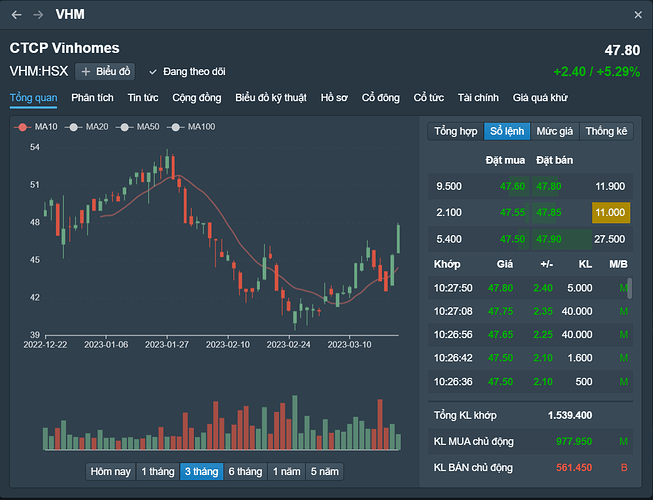This screenshot has width=653, height=500.
Task: Close the VHM panel
Action: (639, 15)
